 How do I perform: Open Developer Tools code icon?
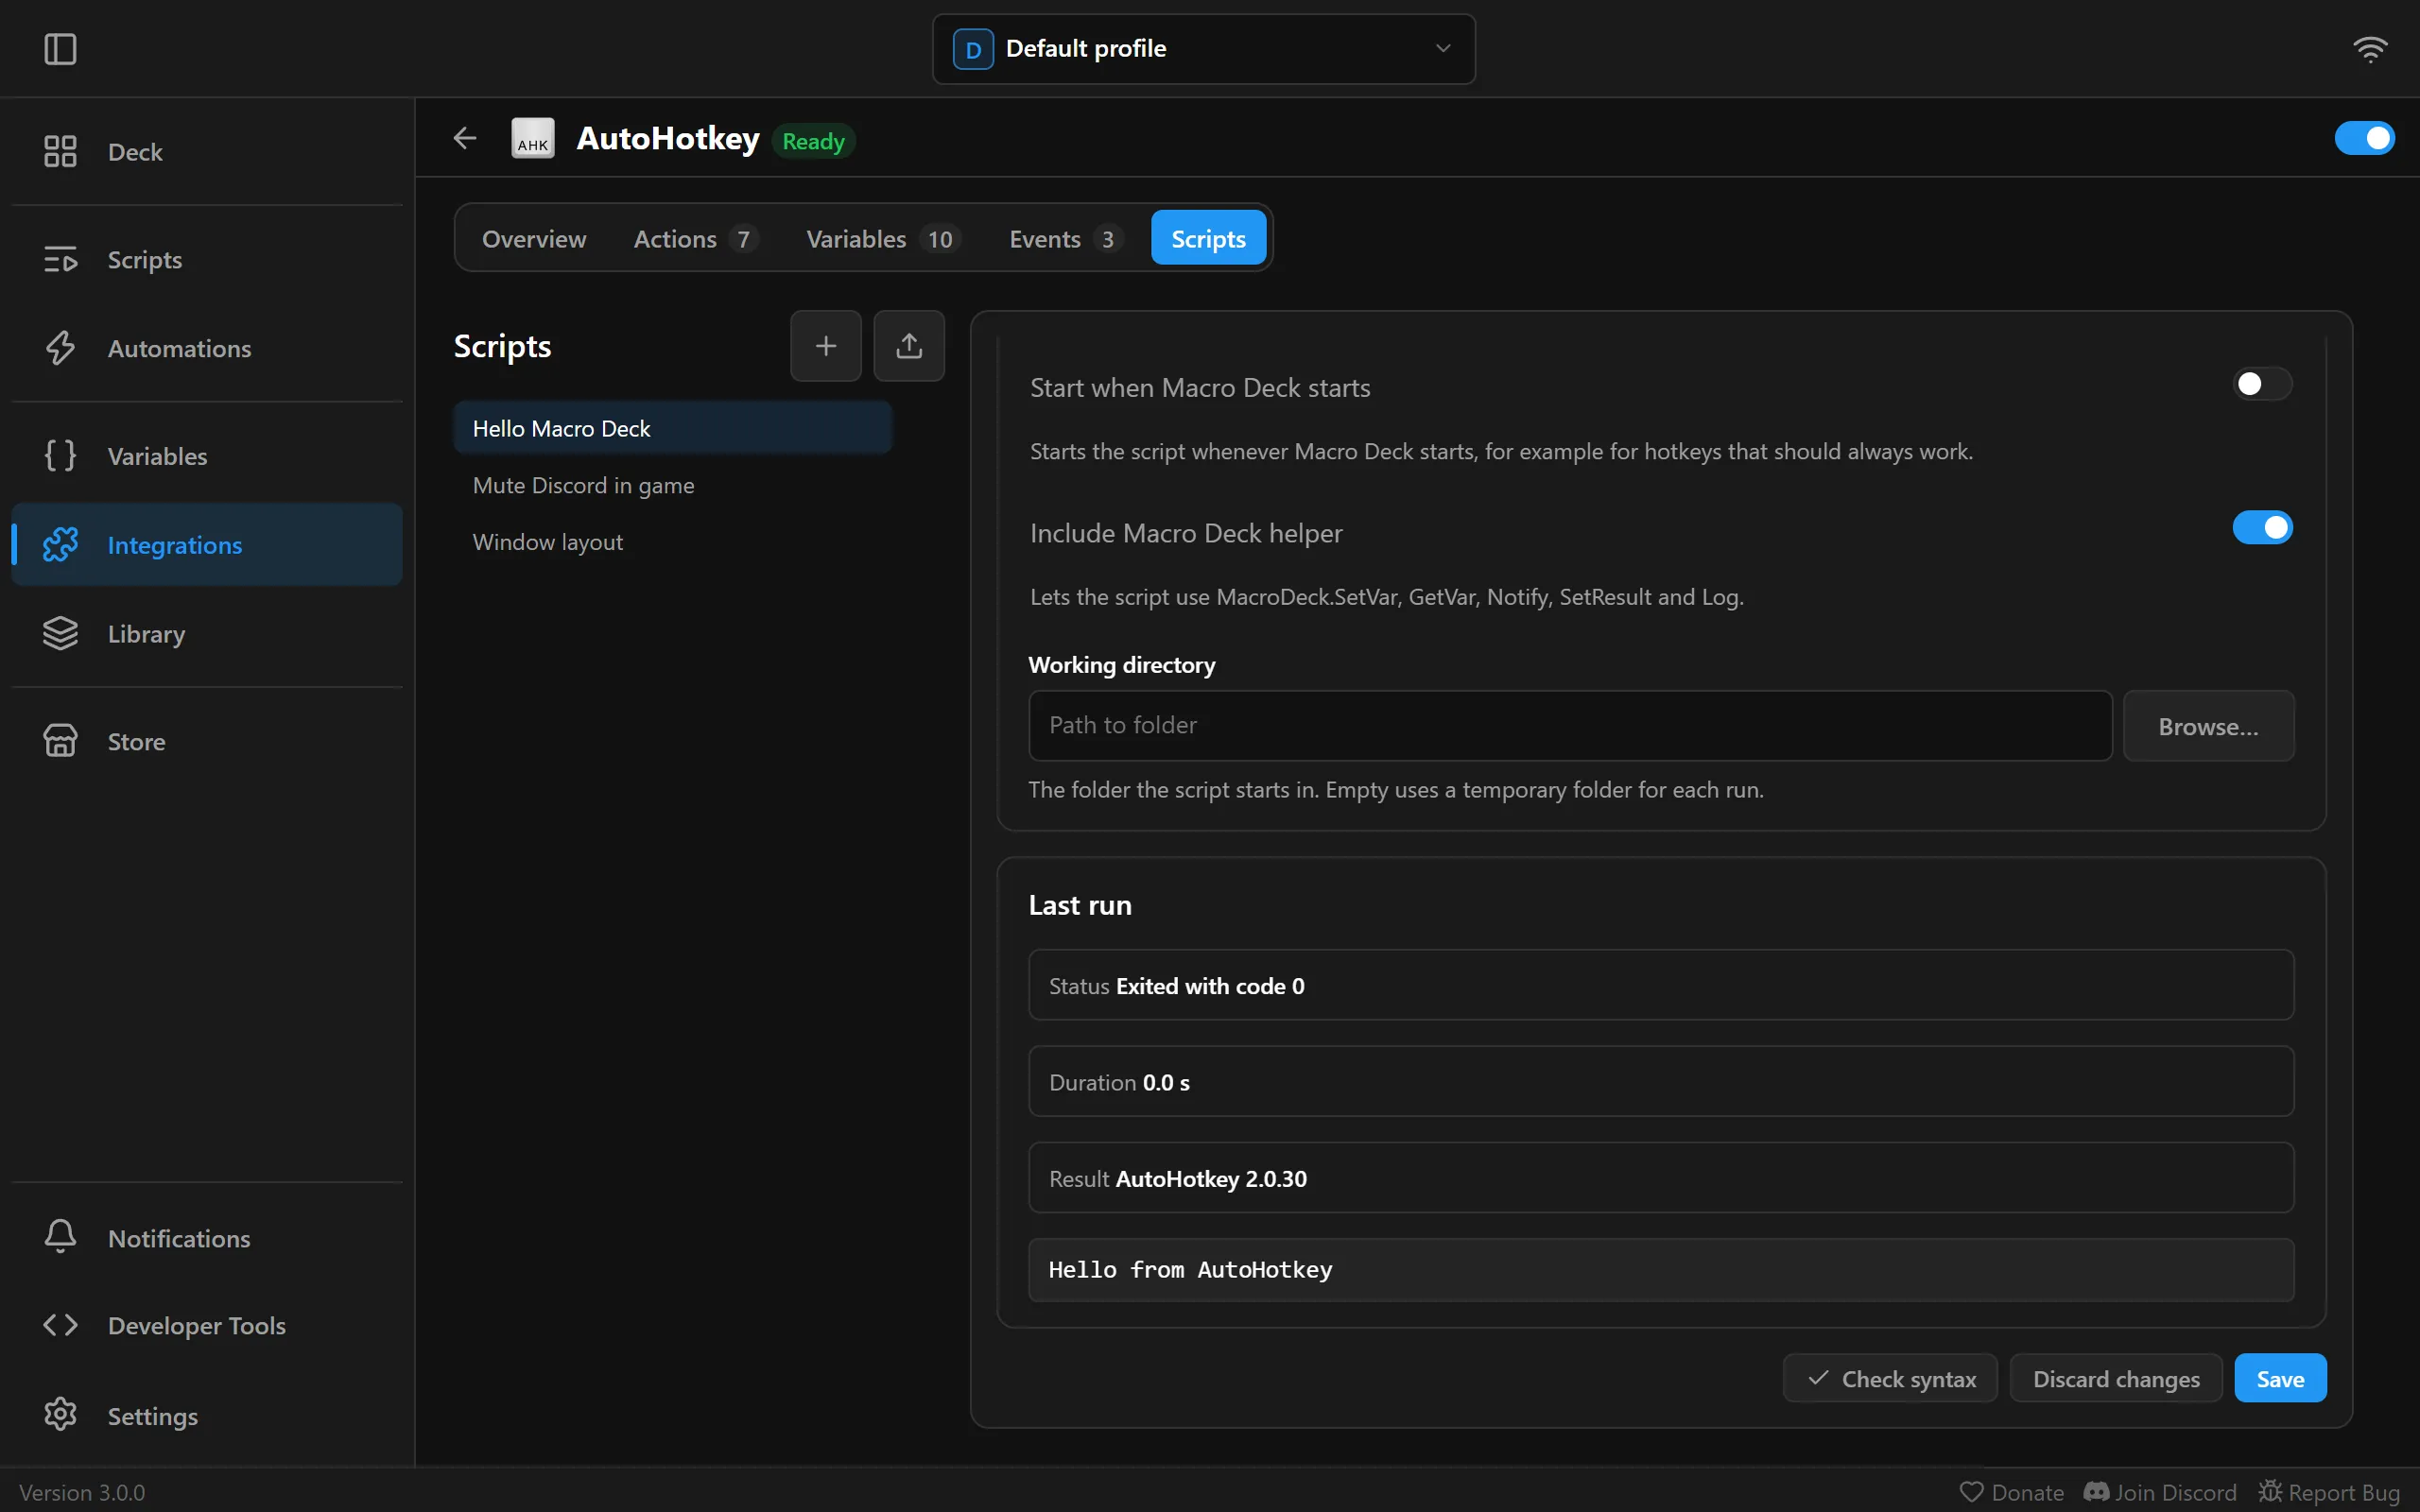coord(60,1325)
